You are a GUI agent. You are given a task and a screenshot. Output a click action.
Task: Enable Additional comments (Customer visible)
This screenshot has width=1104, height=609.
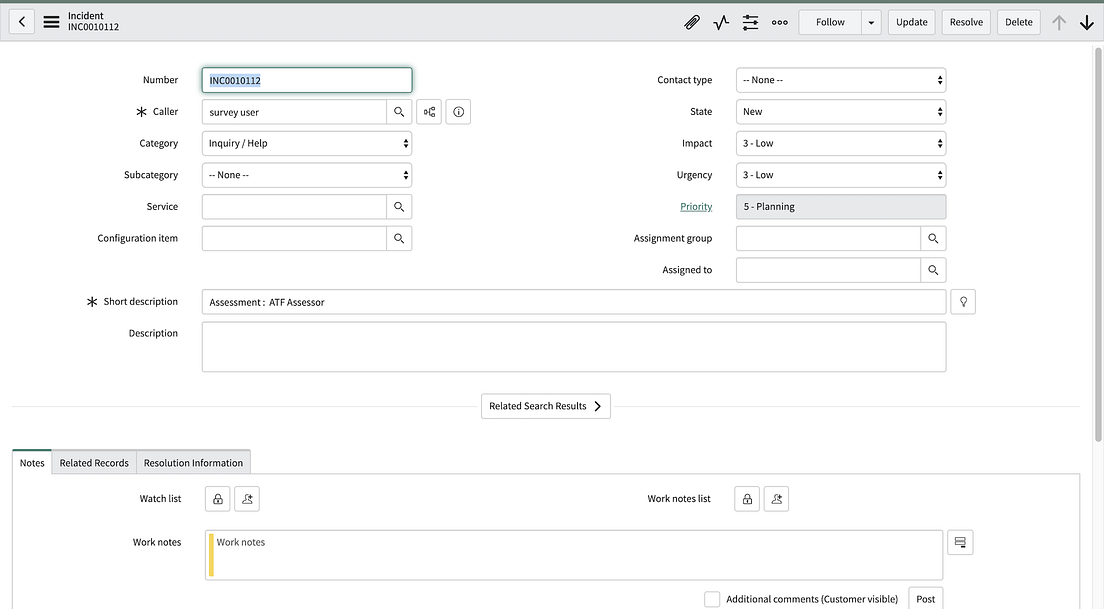pos(712,598)
